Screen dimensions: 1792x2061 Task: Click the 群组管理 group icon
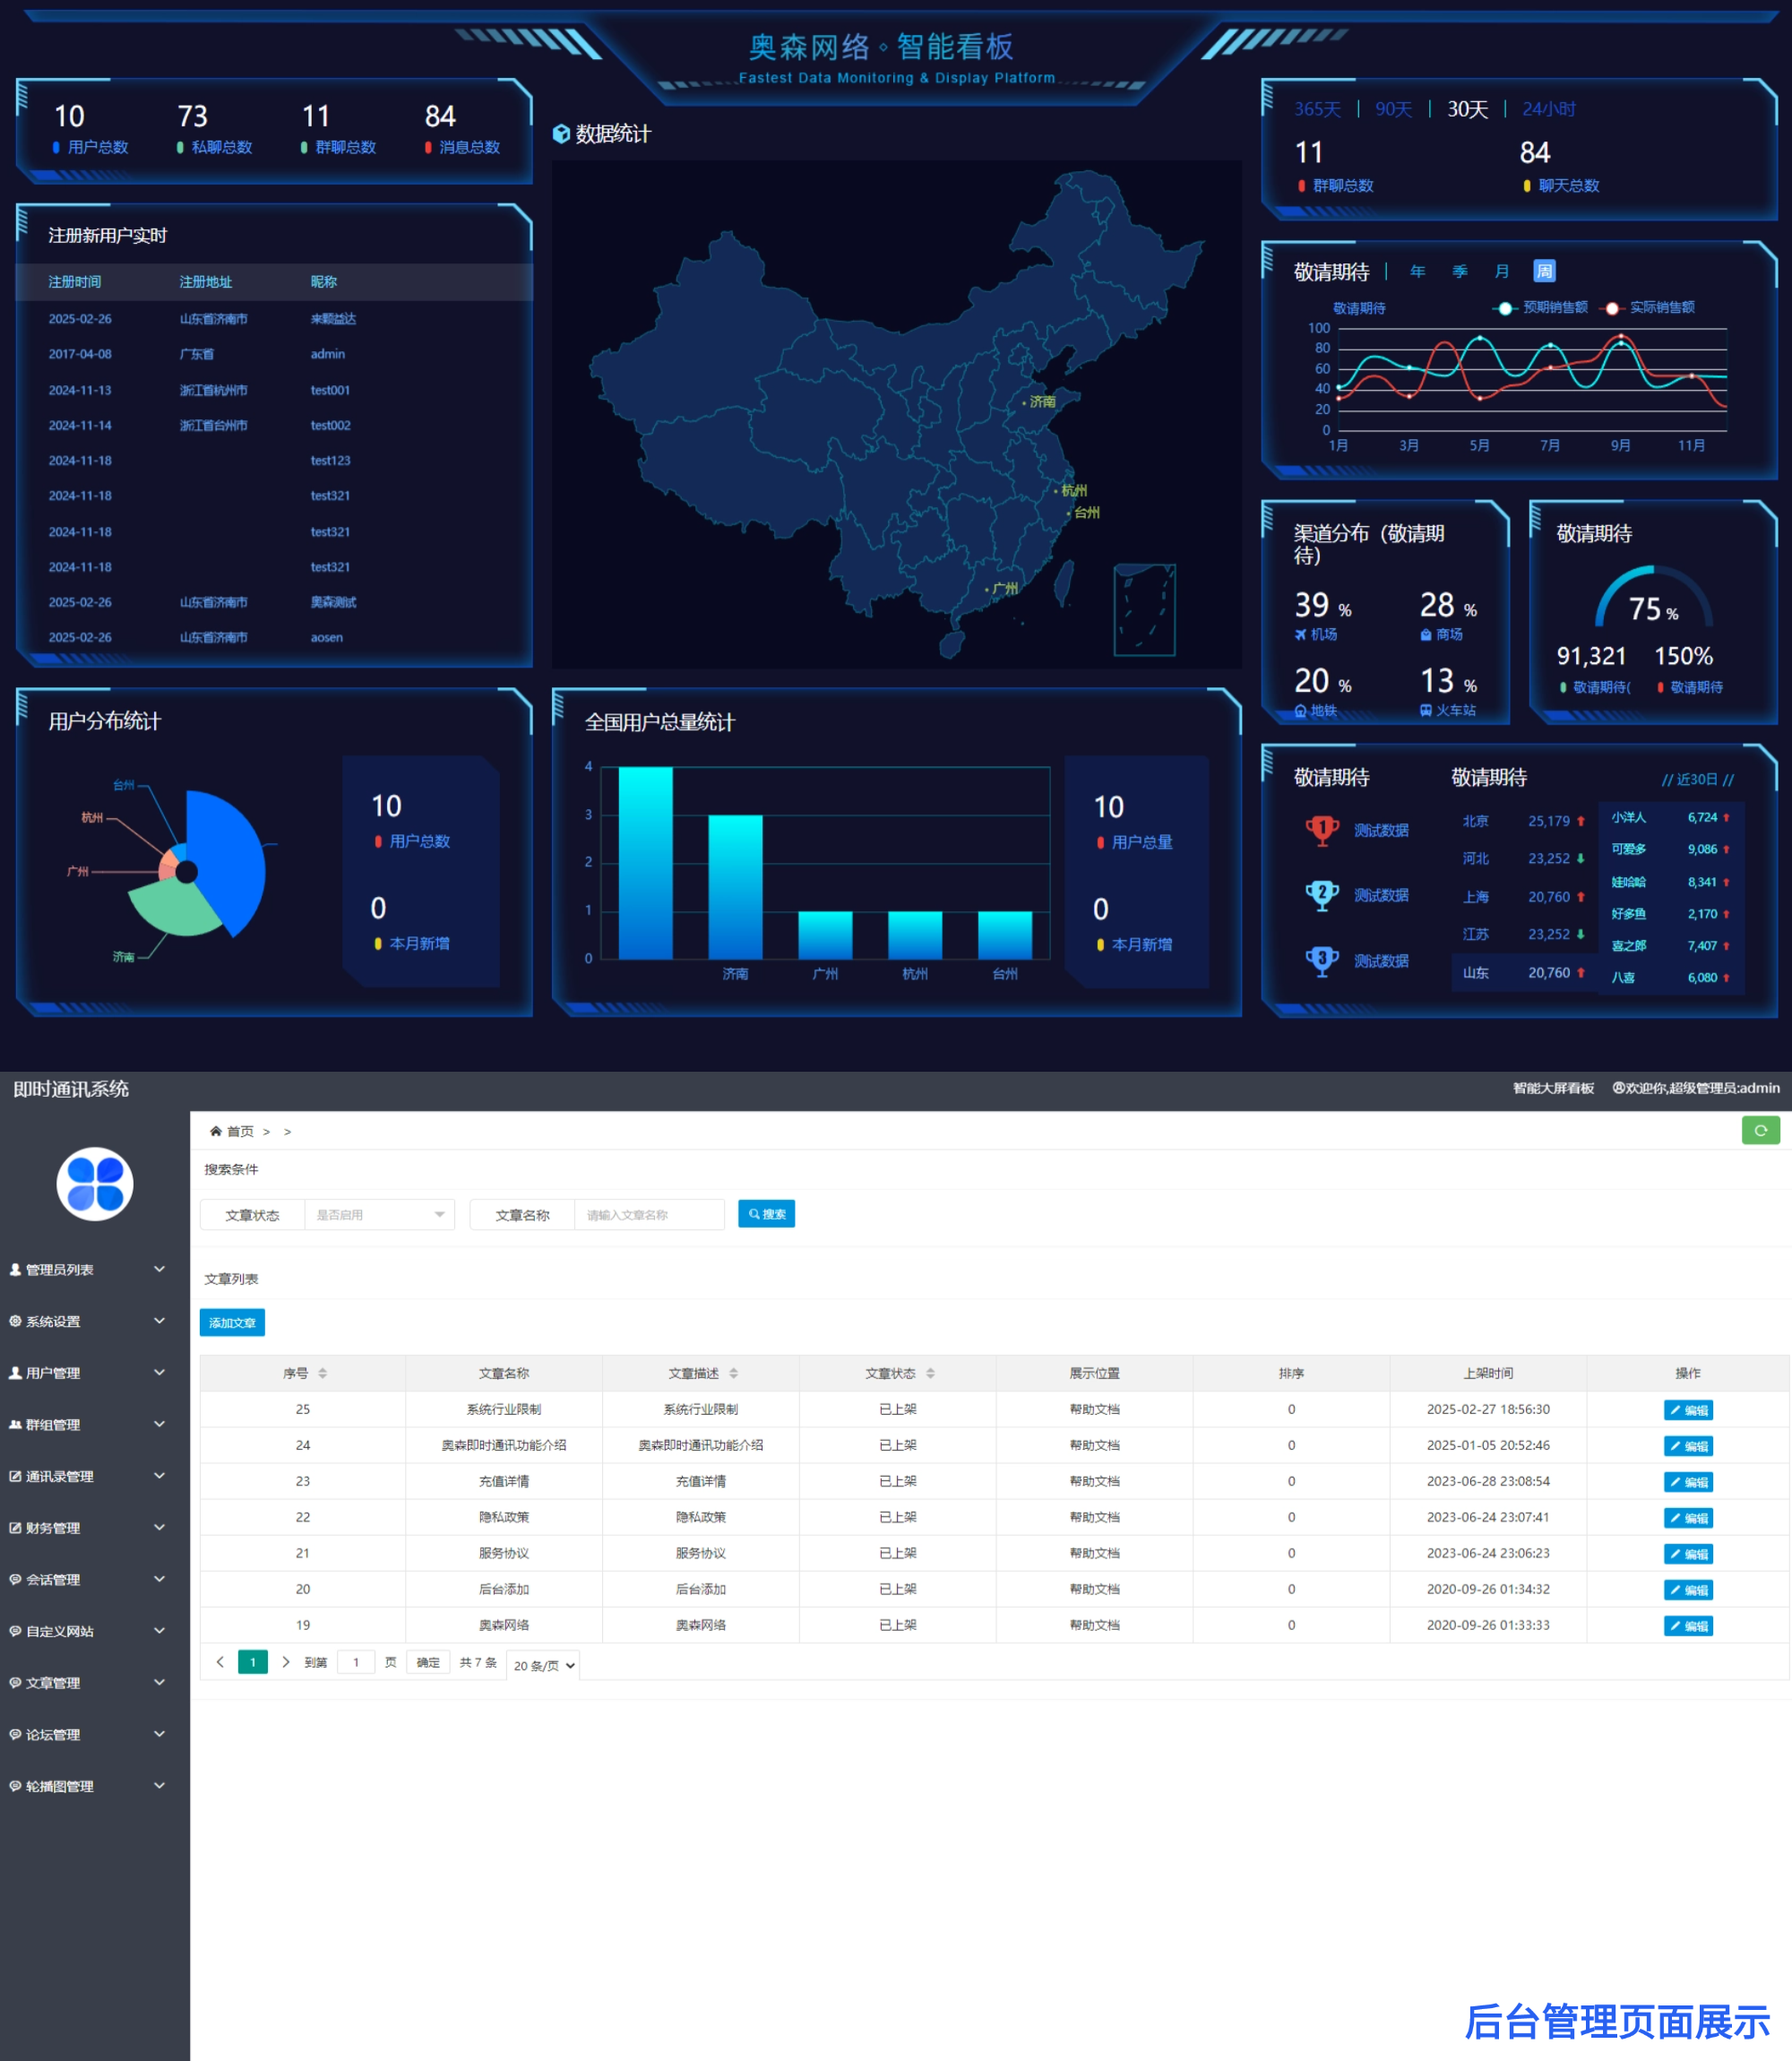15,1424
